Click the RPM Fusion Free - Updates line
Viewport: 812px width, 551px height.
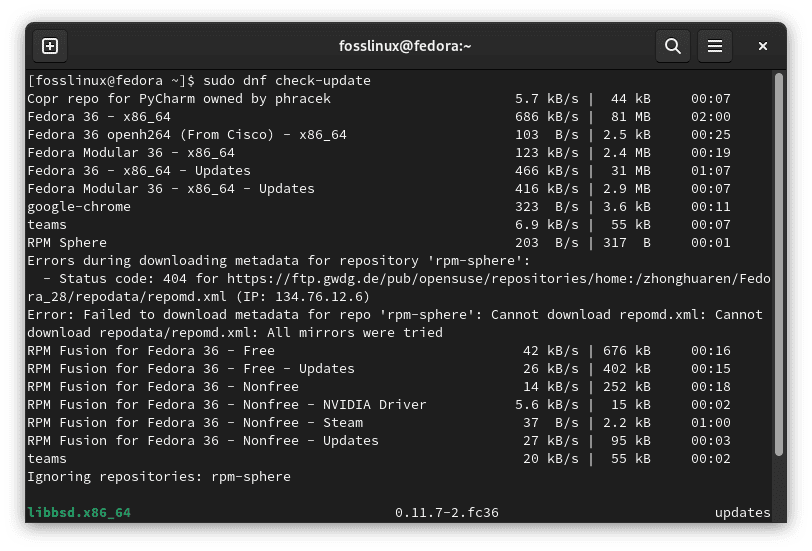tap(190, 369)
